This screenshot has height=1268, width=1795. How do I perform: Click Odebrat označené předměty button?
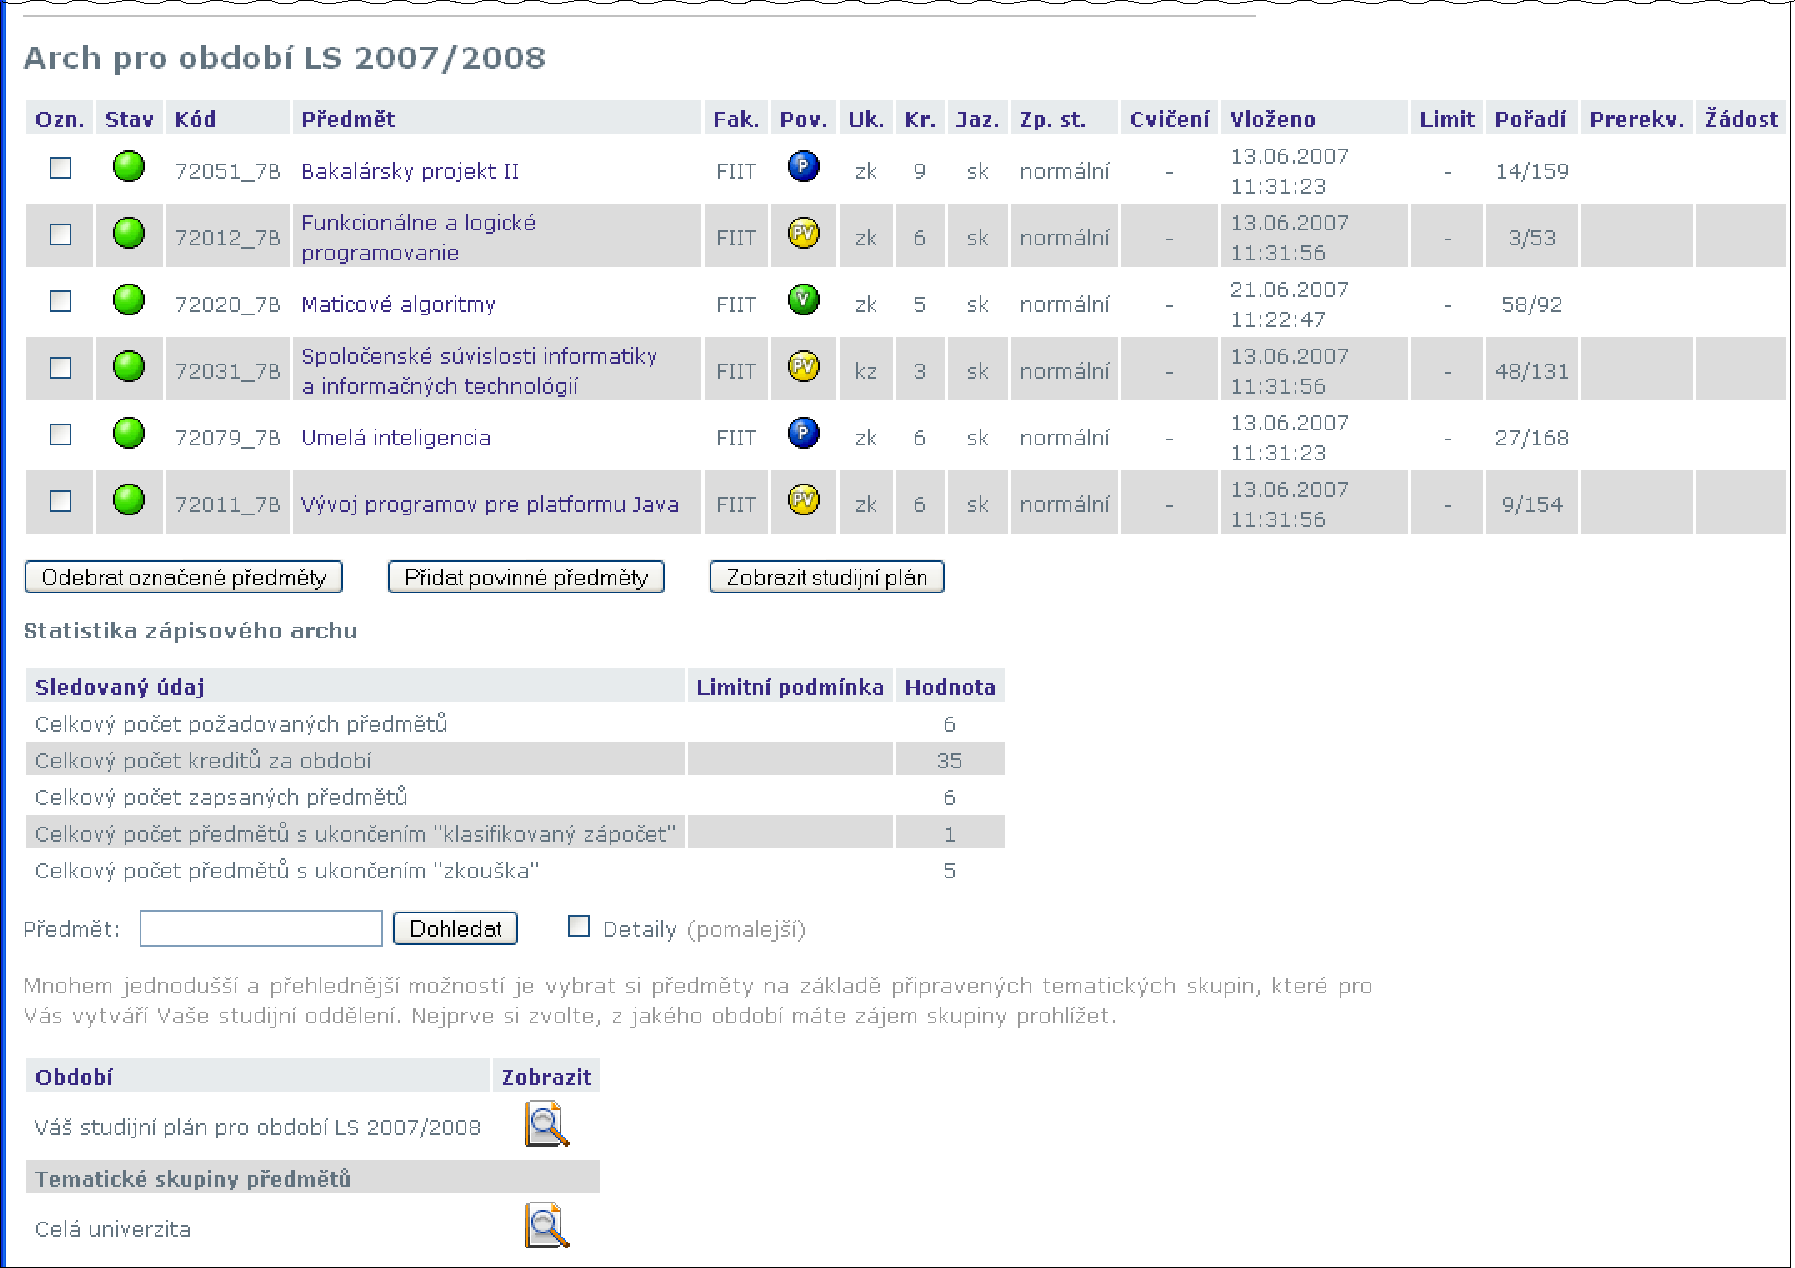point(184,577)
